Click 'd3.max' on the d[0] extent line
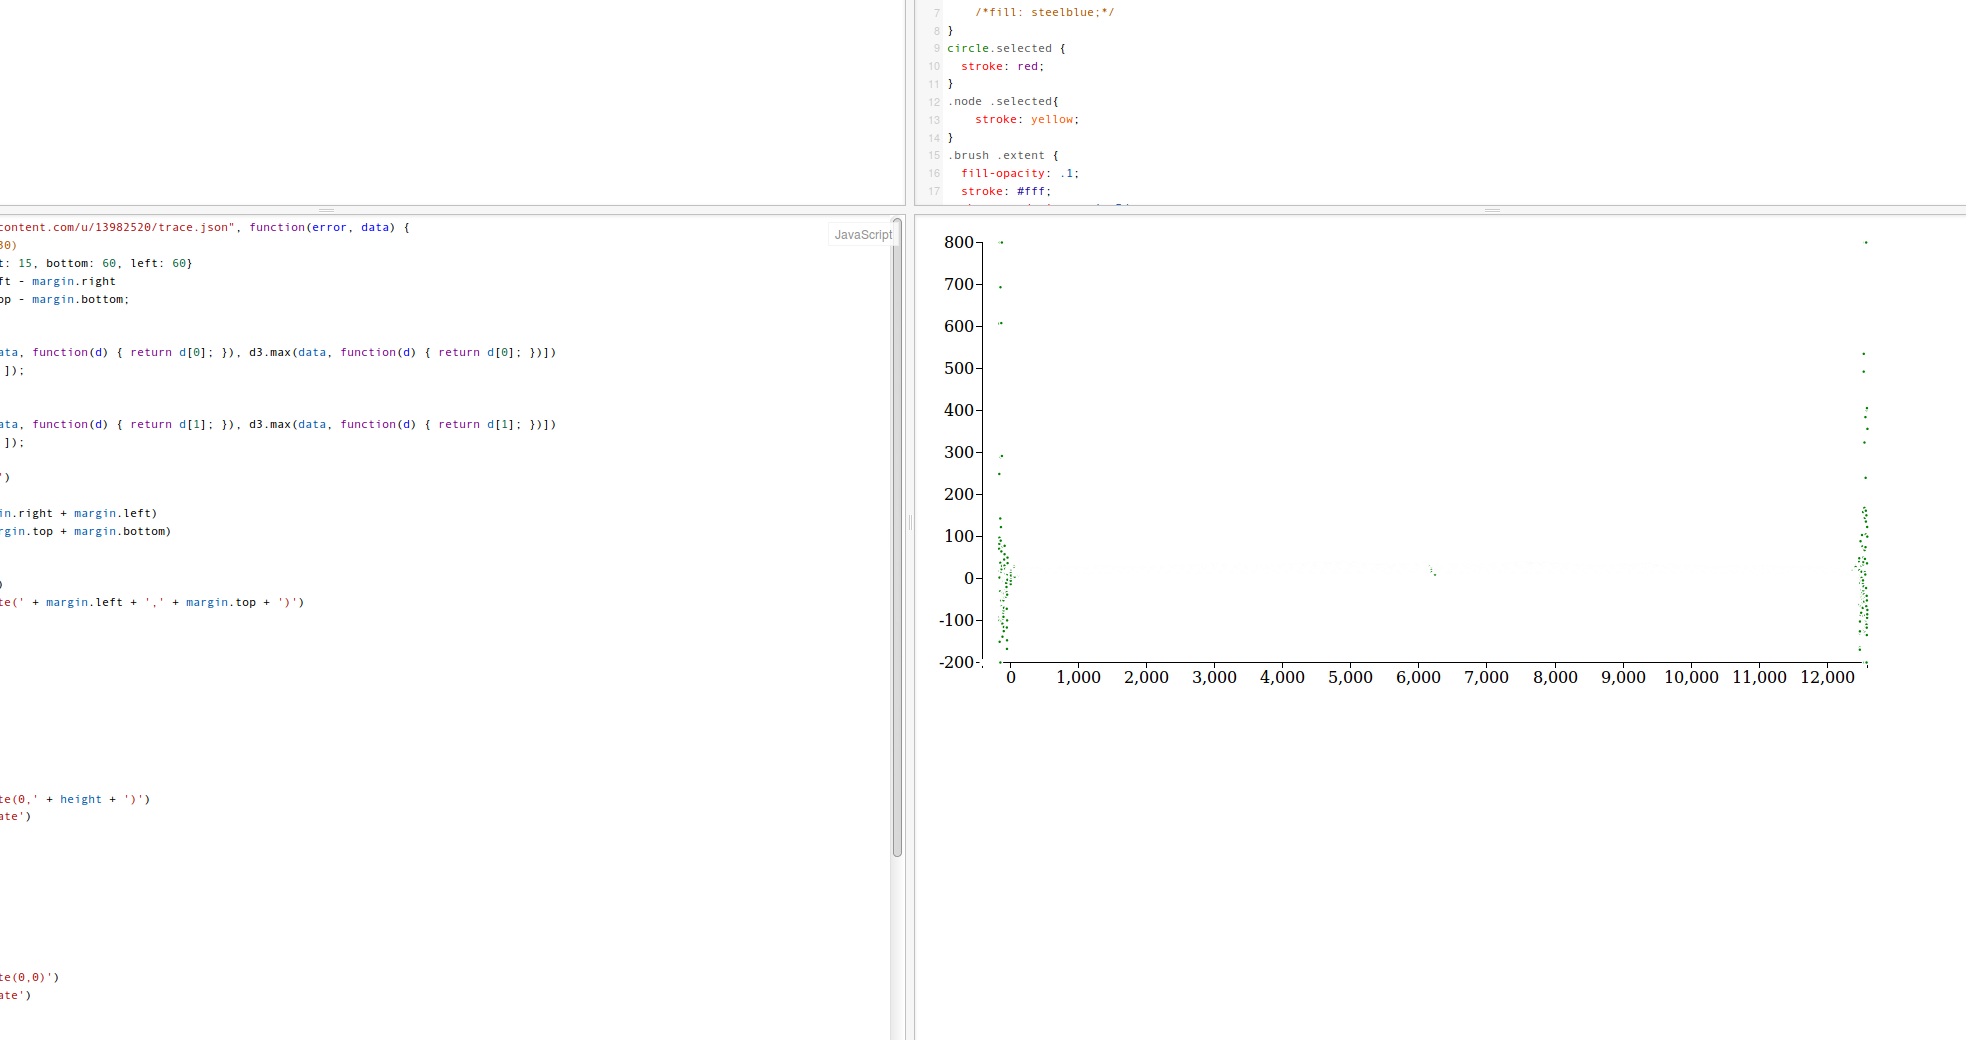1966x1040 pixels. (270, 352)
